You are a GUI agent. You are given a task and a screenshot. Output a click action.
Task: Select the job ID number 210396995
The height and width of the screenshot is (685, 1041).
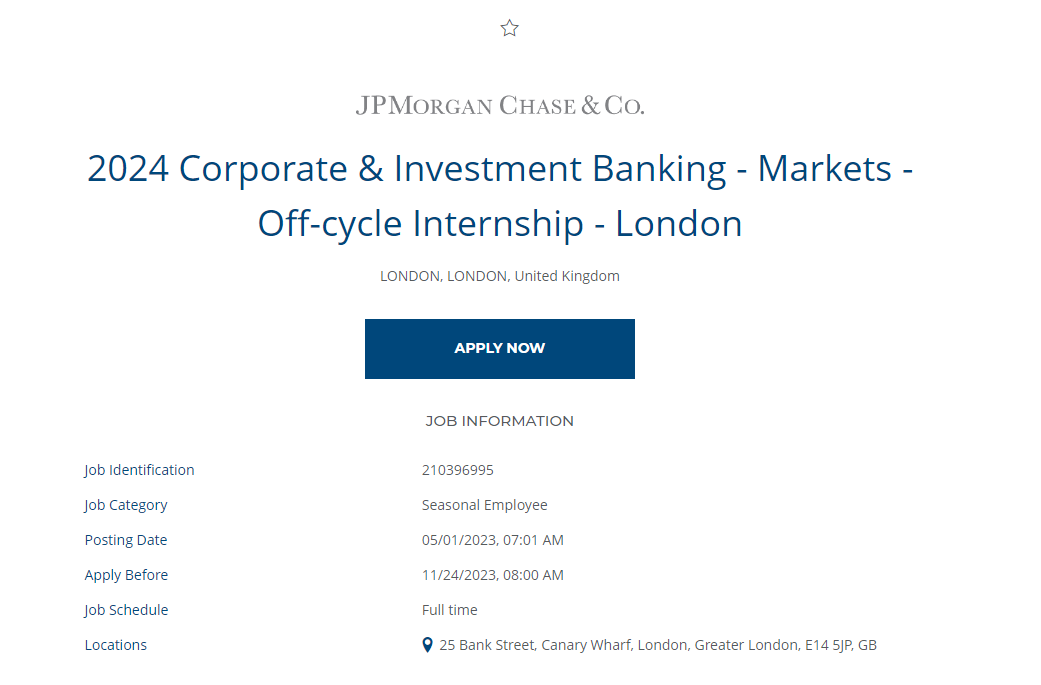457,470
